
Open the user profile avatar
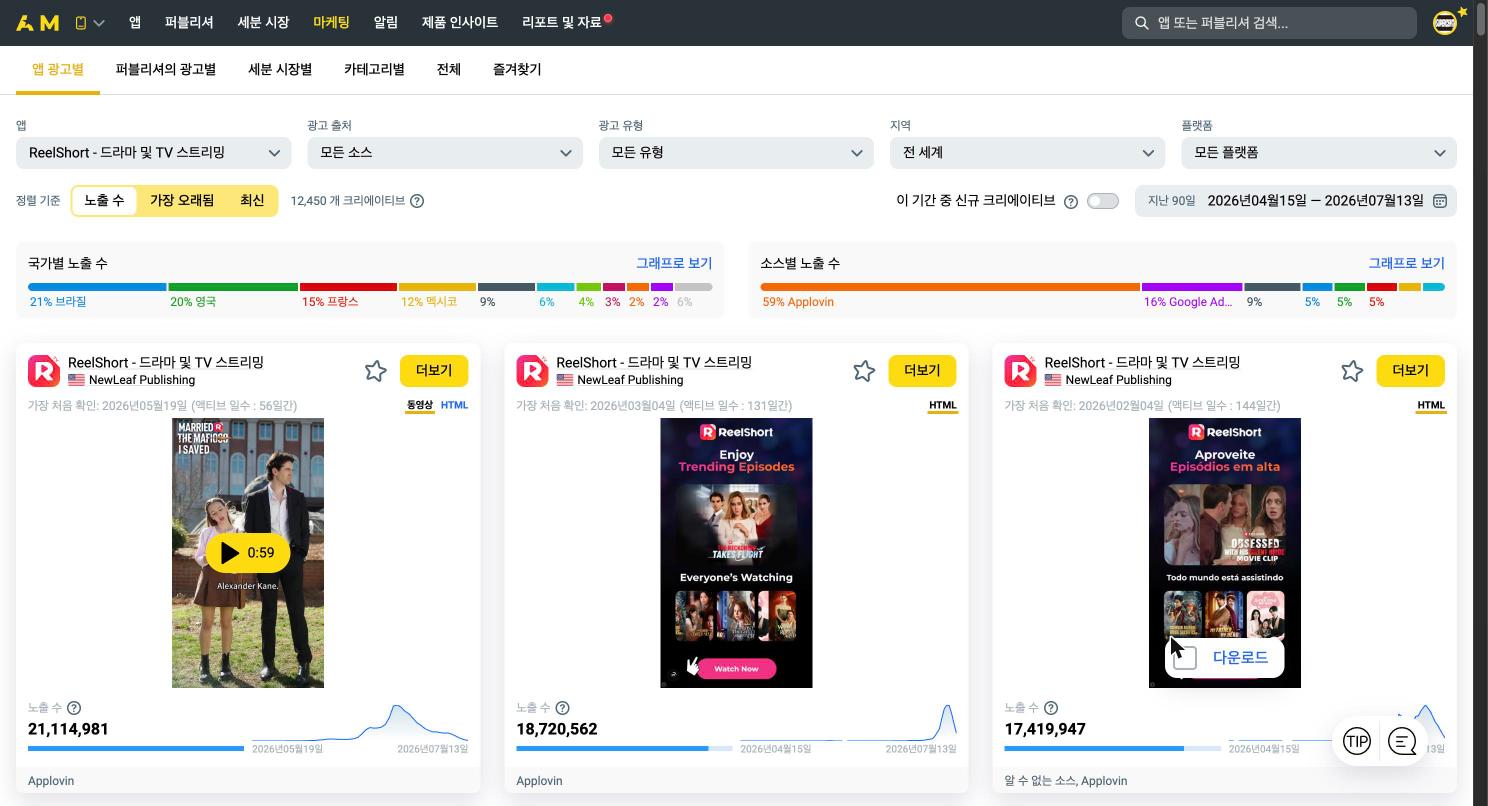pos(1445,23)
